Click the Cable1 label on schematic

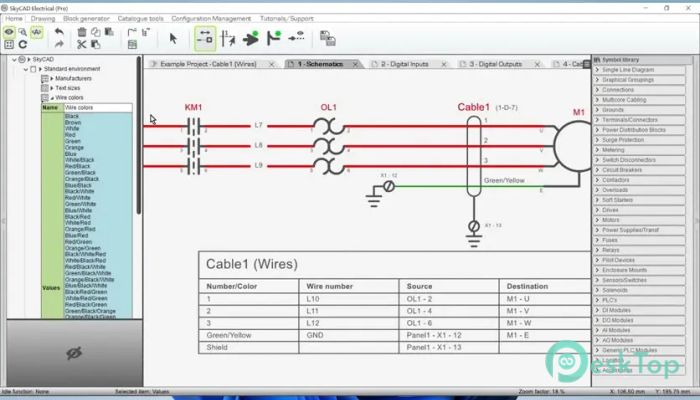(474, 107)
